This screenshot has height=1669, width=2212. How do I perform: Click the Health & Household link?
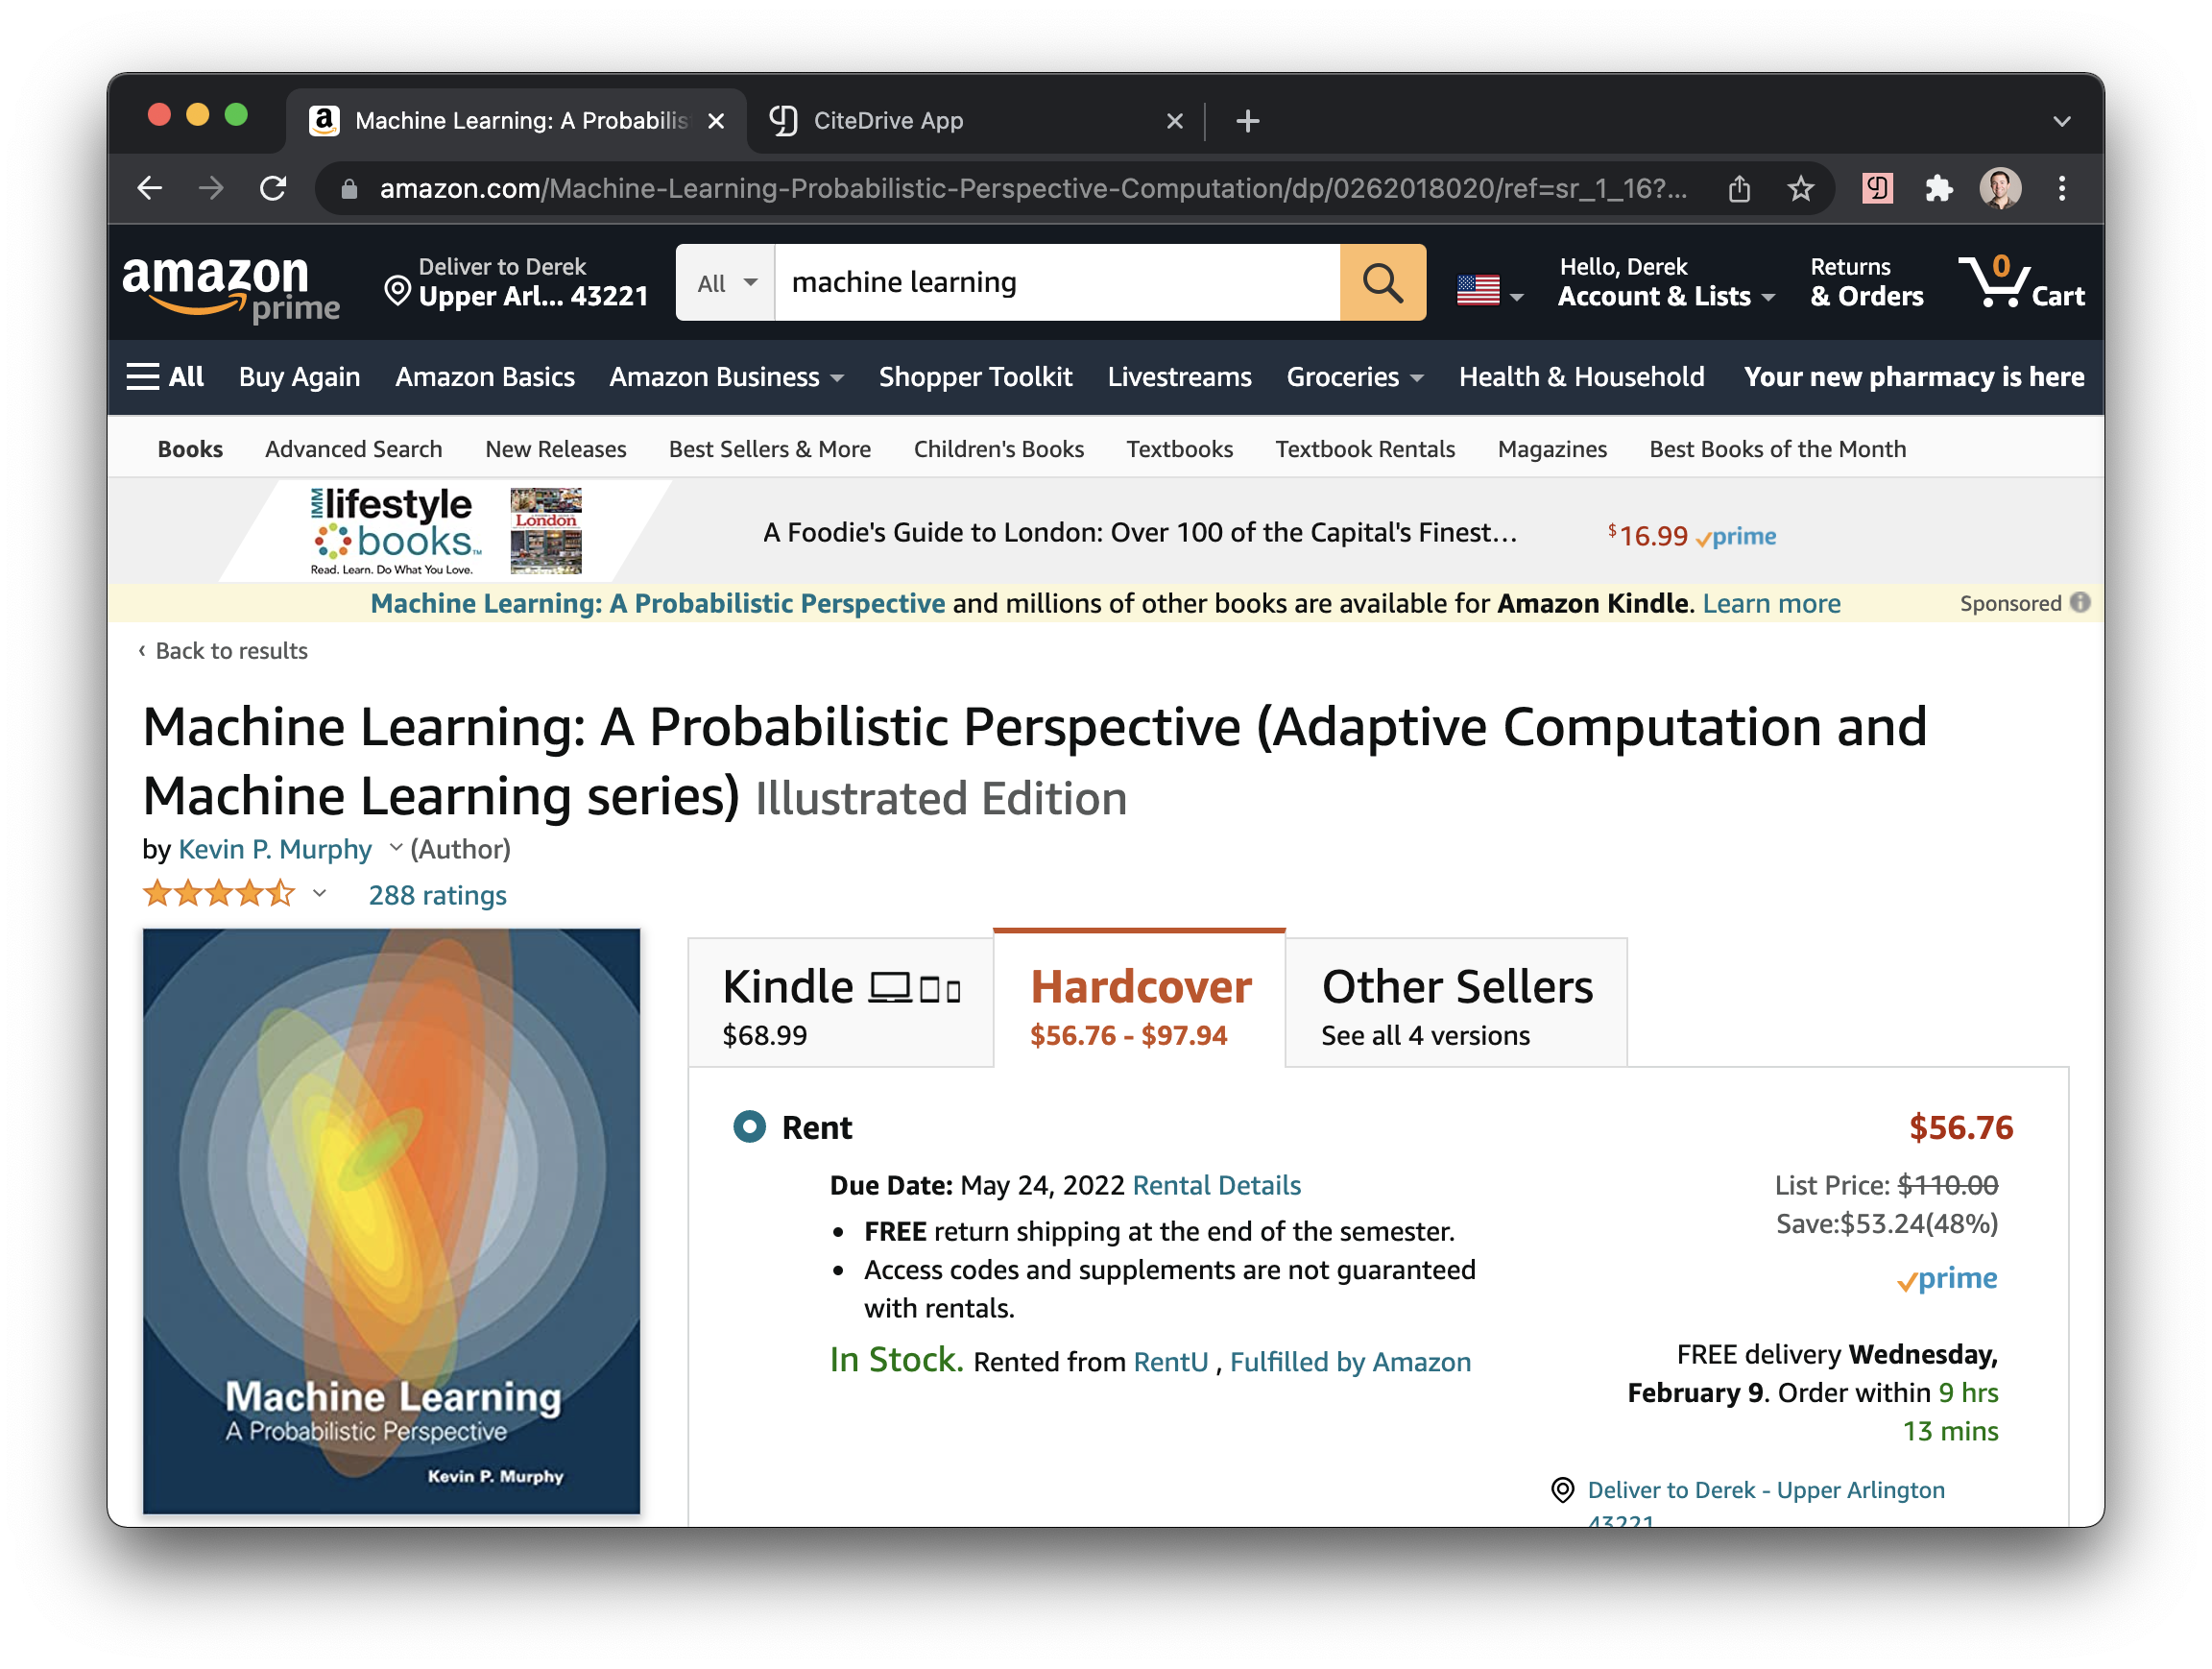[1581, 377]
